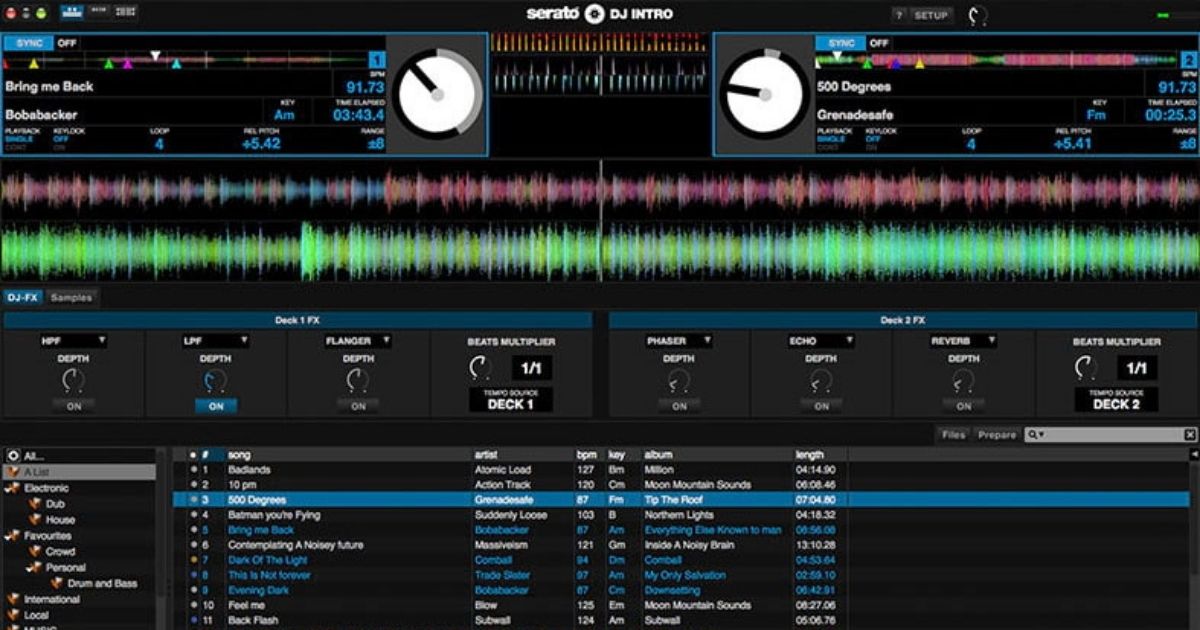The image size is (1200, 630).
Task: Click the deck 2 virtual platter jog wheel
Action: pos(763,95)
